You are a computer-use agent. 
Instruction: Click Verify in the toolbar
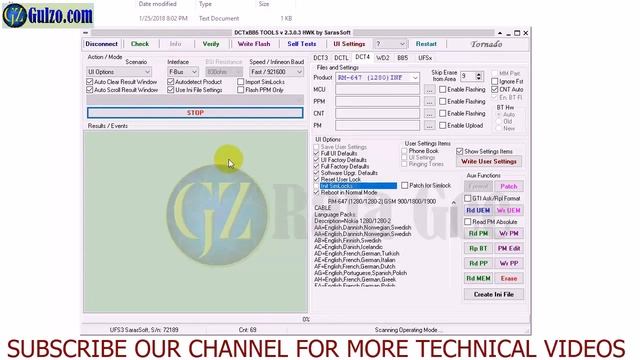pos(211,44)
